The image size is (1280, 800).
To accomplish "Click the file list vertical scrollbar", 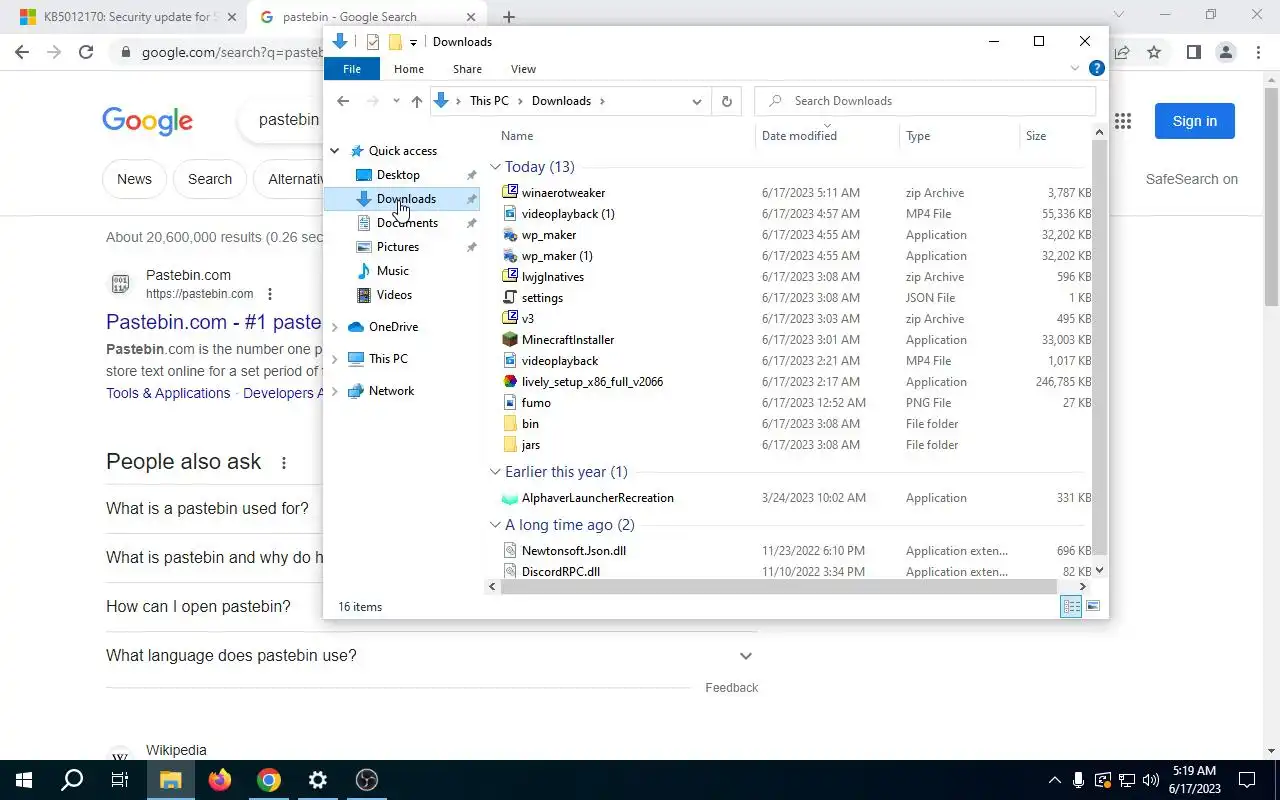I will tap(1099, 345).
